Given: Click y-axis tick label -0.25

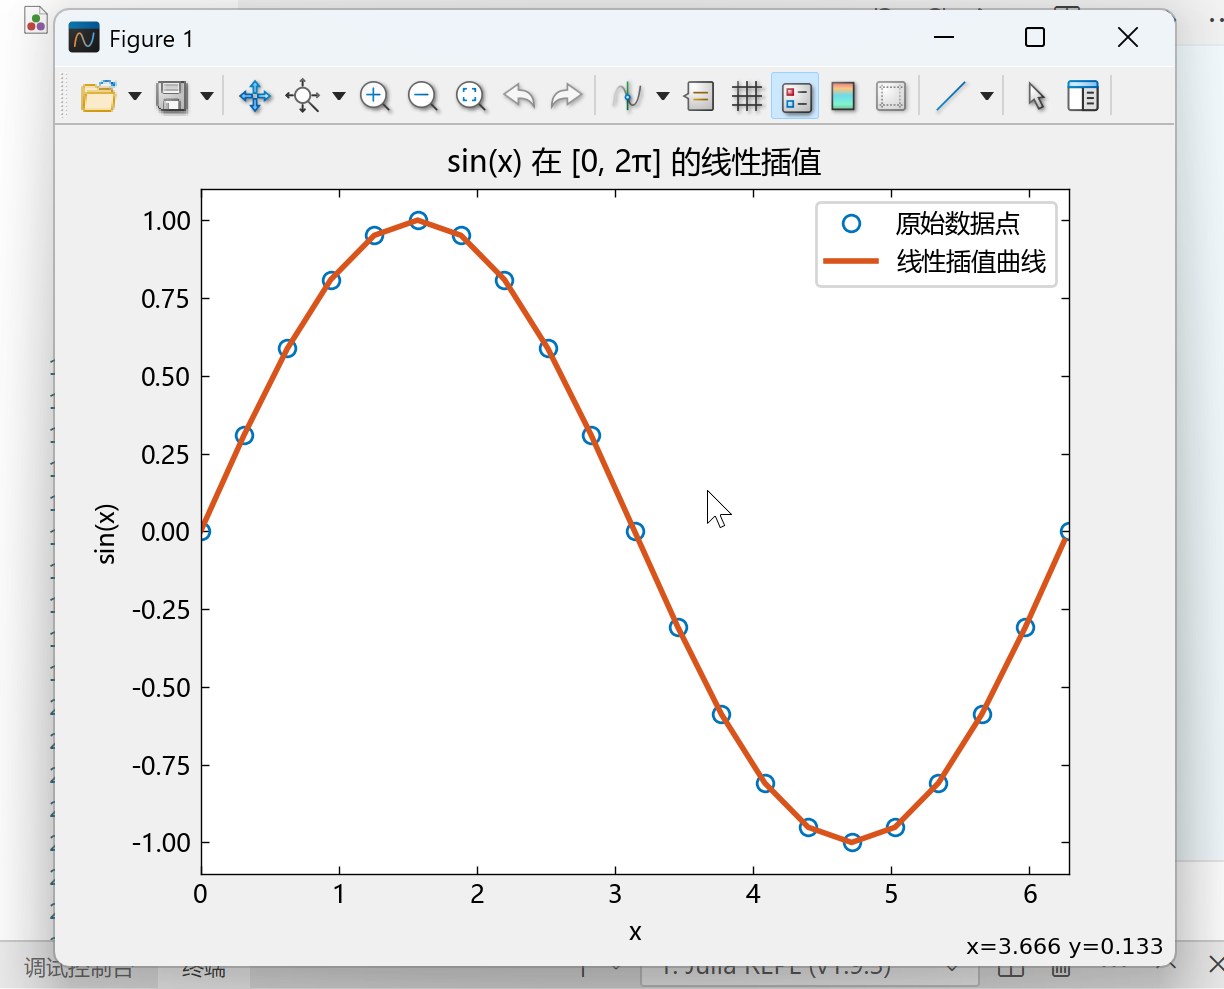Looking at the screenshot, I should [162, 610].
